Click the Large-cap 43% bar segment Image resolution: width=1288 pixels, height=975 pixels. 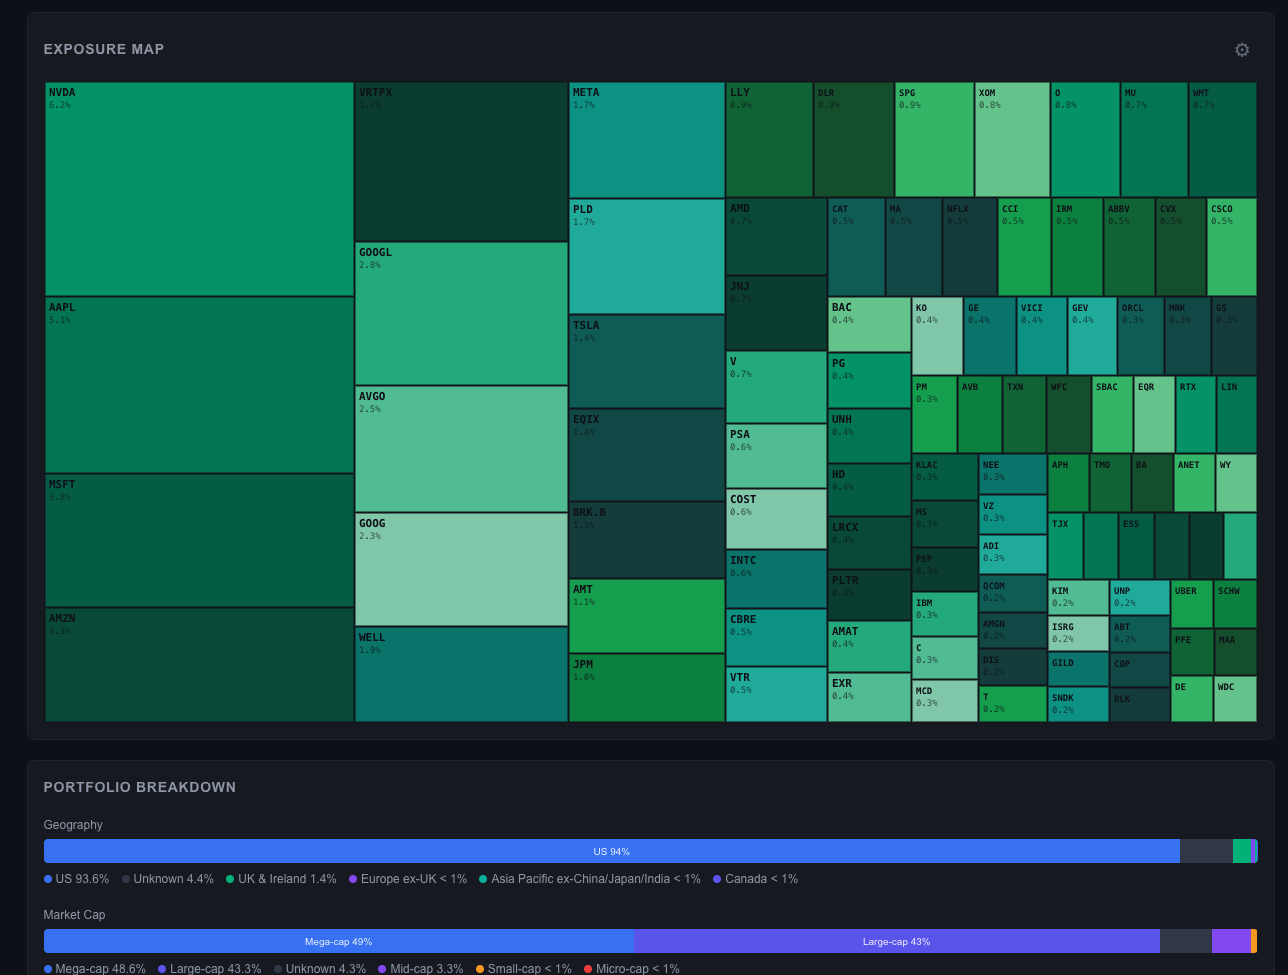[896, 941]
